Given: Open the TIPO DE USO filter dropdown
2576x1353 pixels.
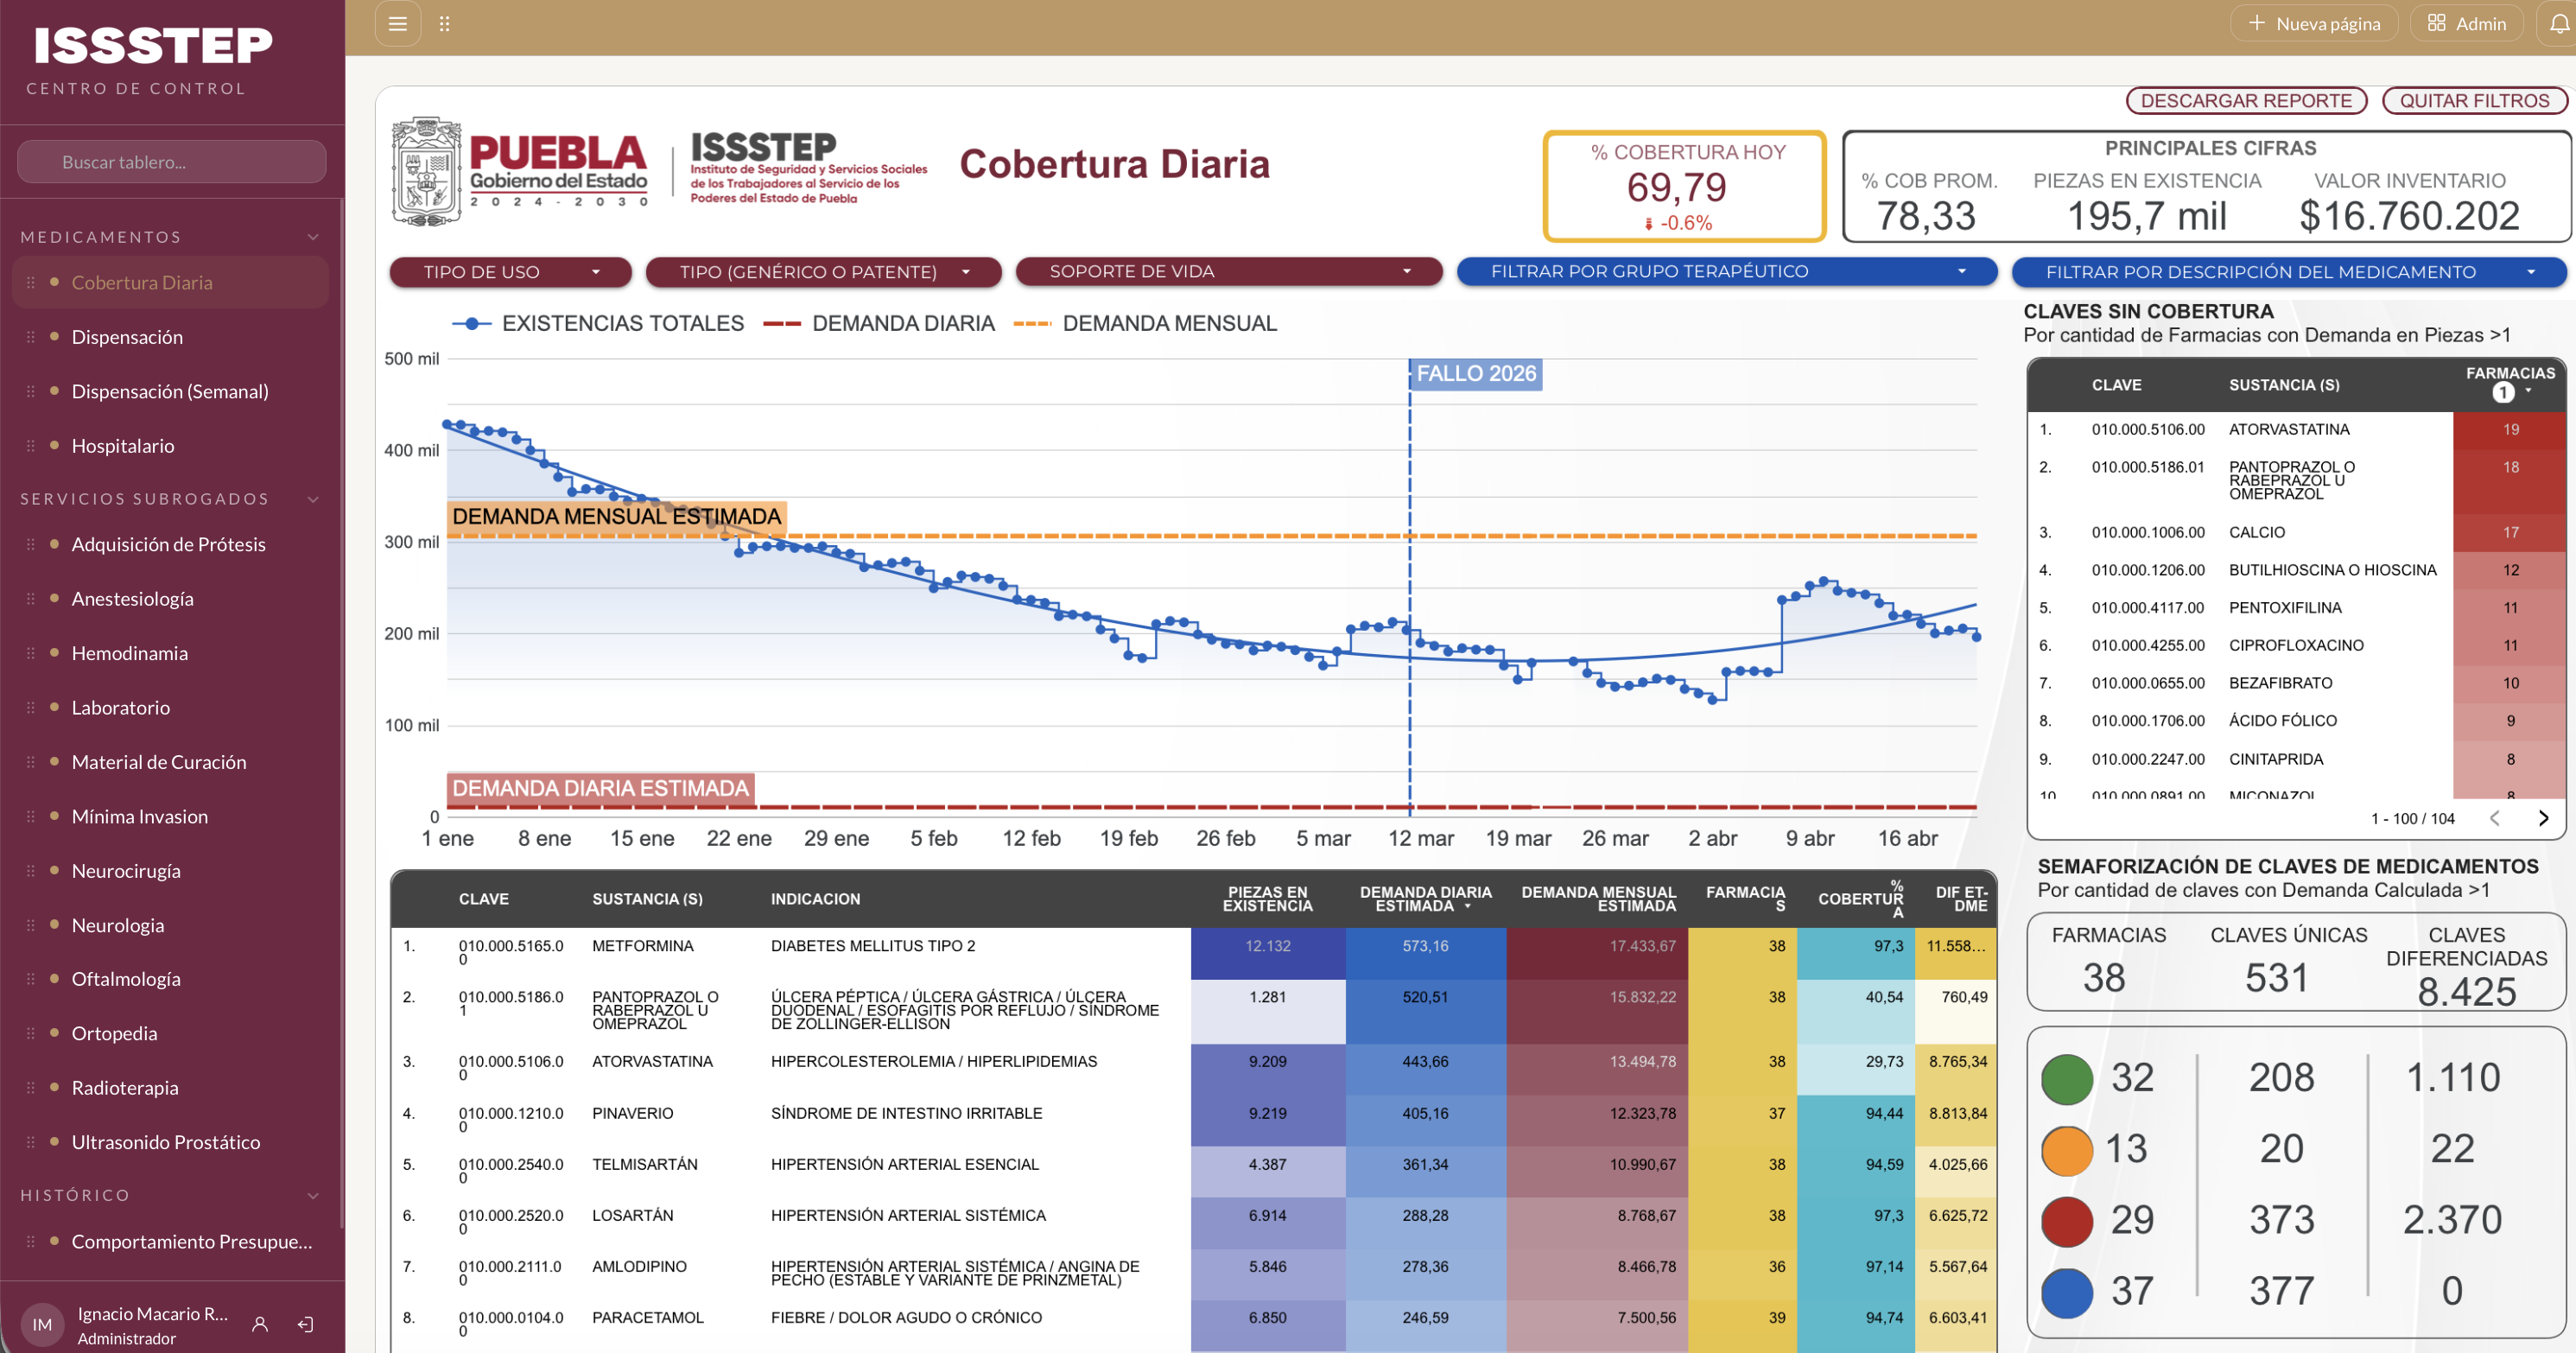Looking at the screenshot, I should pos(510,272).
